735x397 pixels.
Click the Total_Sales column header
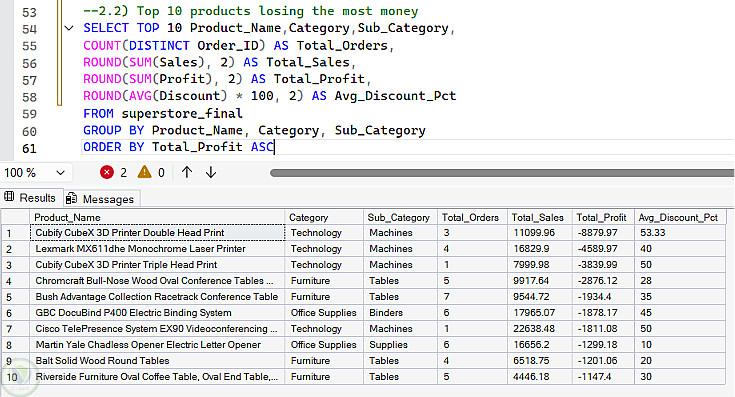click(x=540, y=217)
